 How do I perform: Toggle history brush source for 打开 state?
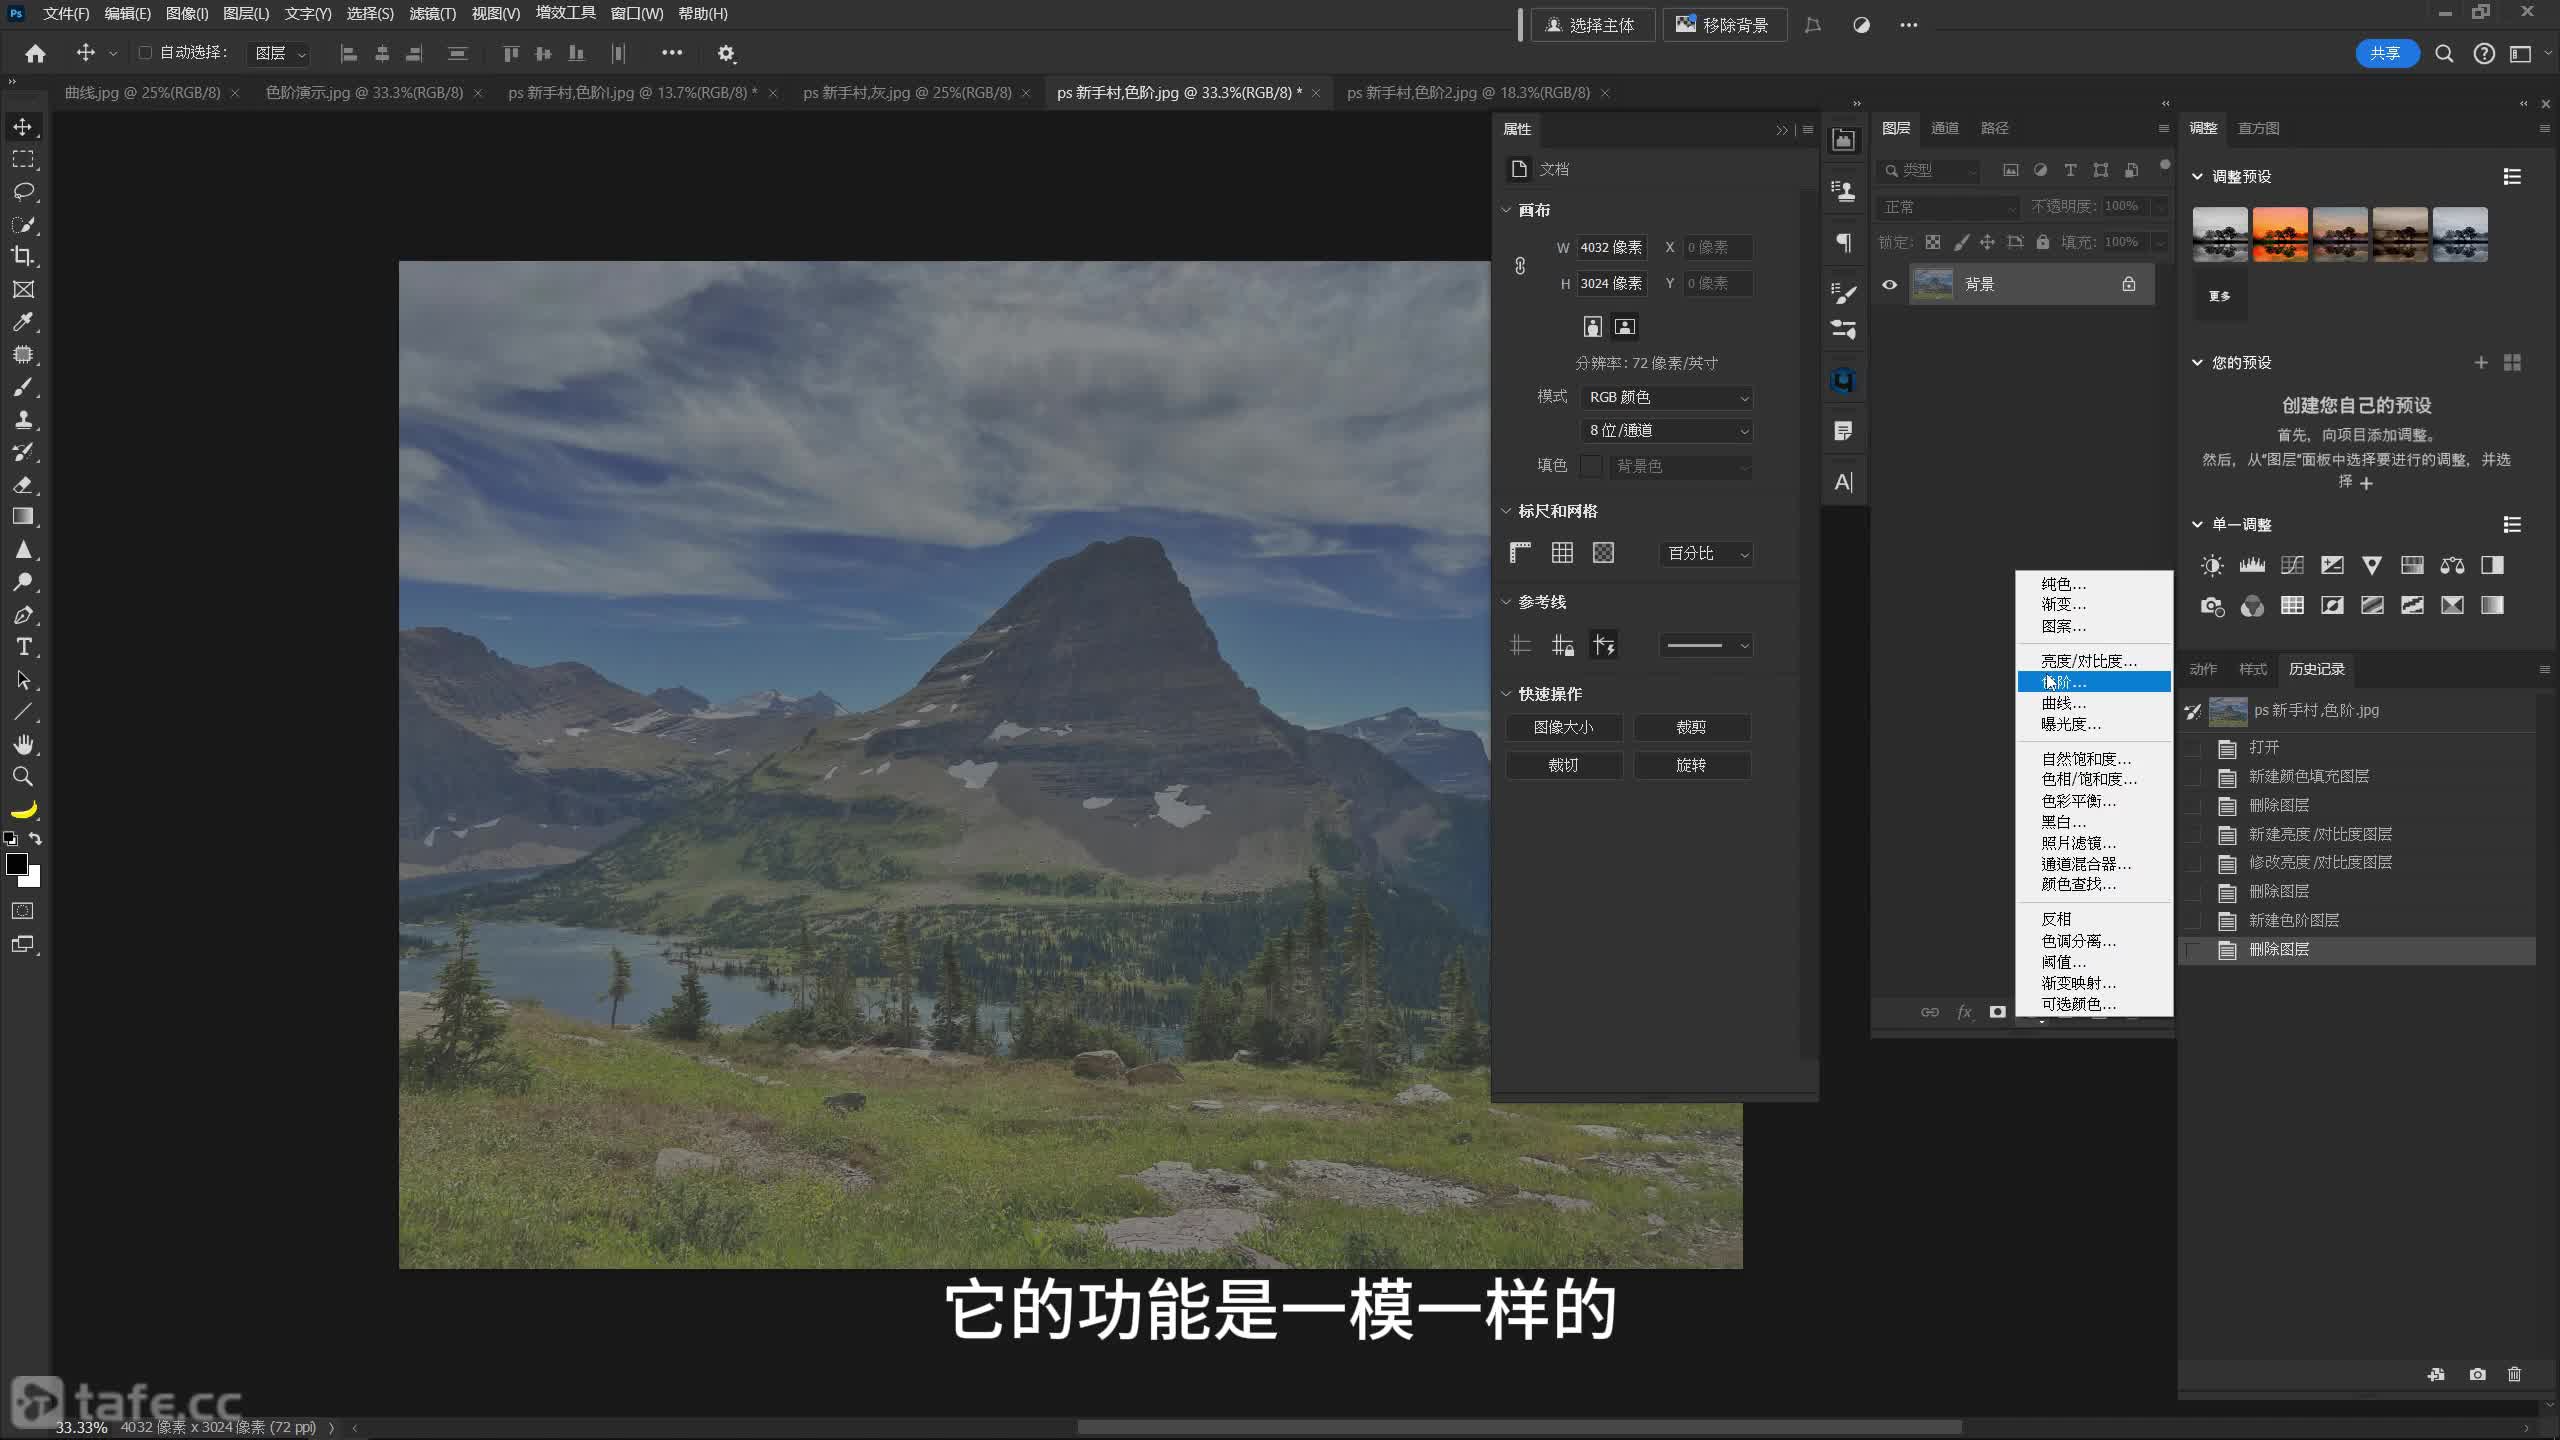click(2192, 748)
